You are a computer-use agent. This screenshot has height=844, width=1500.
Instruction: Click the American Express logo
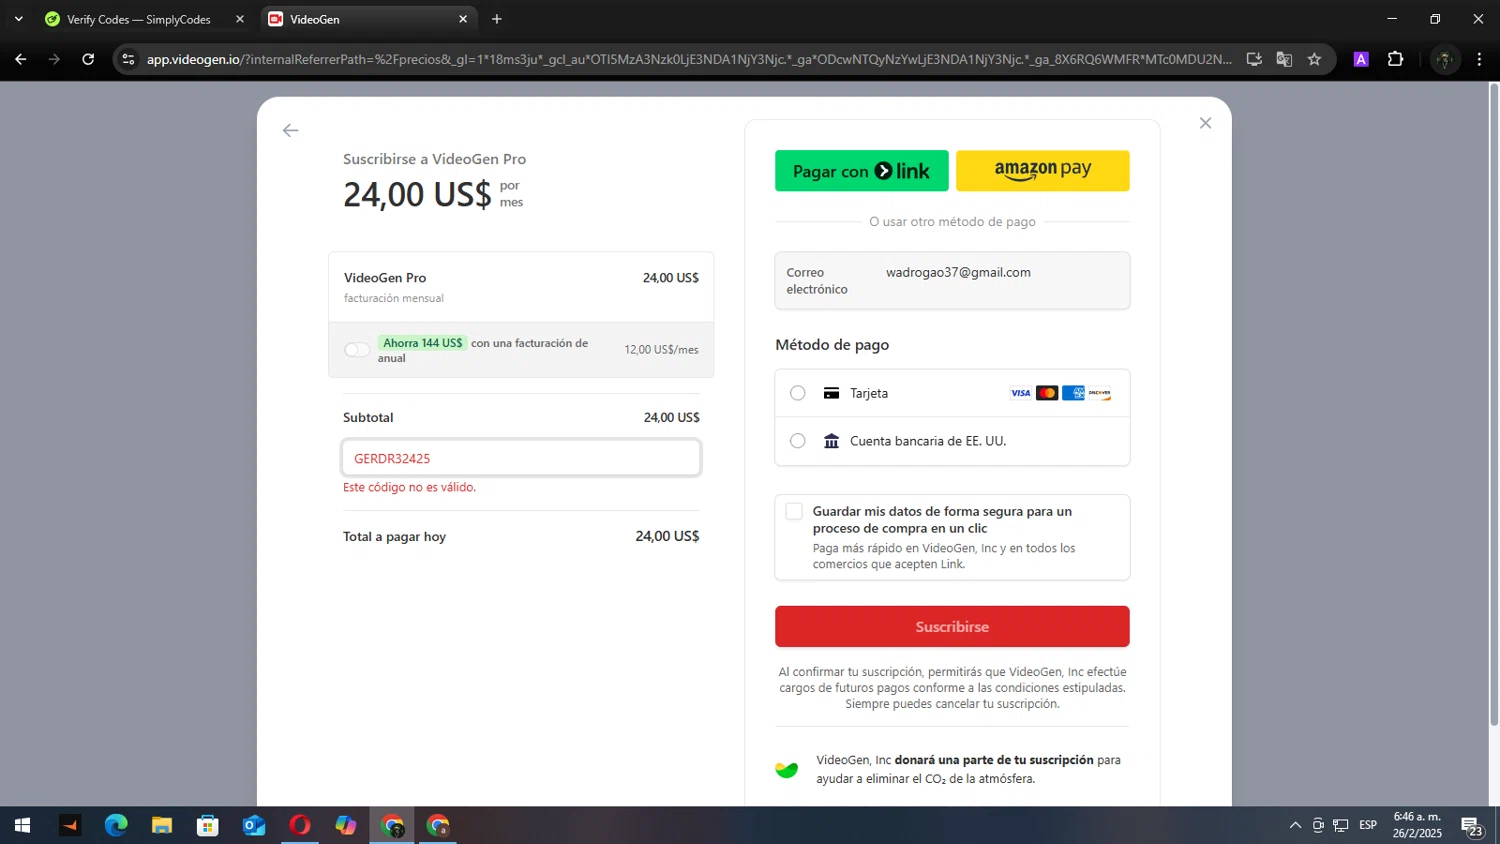point(1073,393)
